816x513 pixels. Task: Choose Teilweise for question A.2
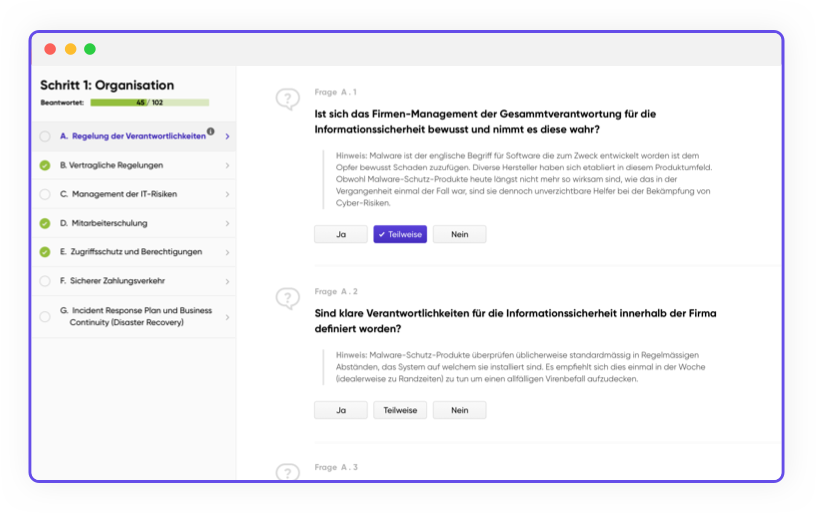(x=400, y=410)
